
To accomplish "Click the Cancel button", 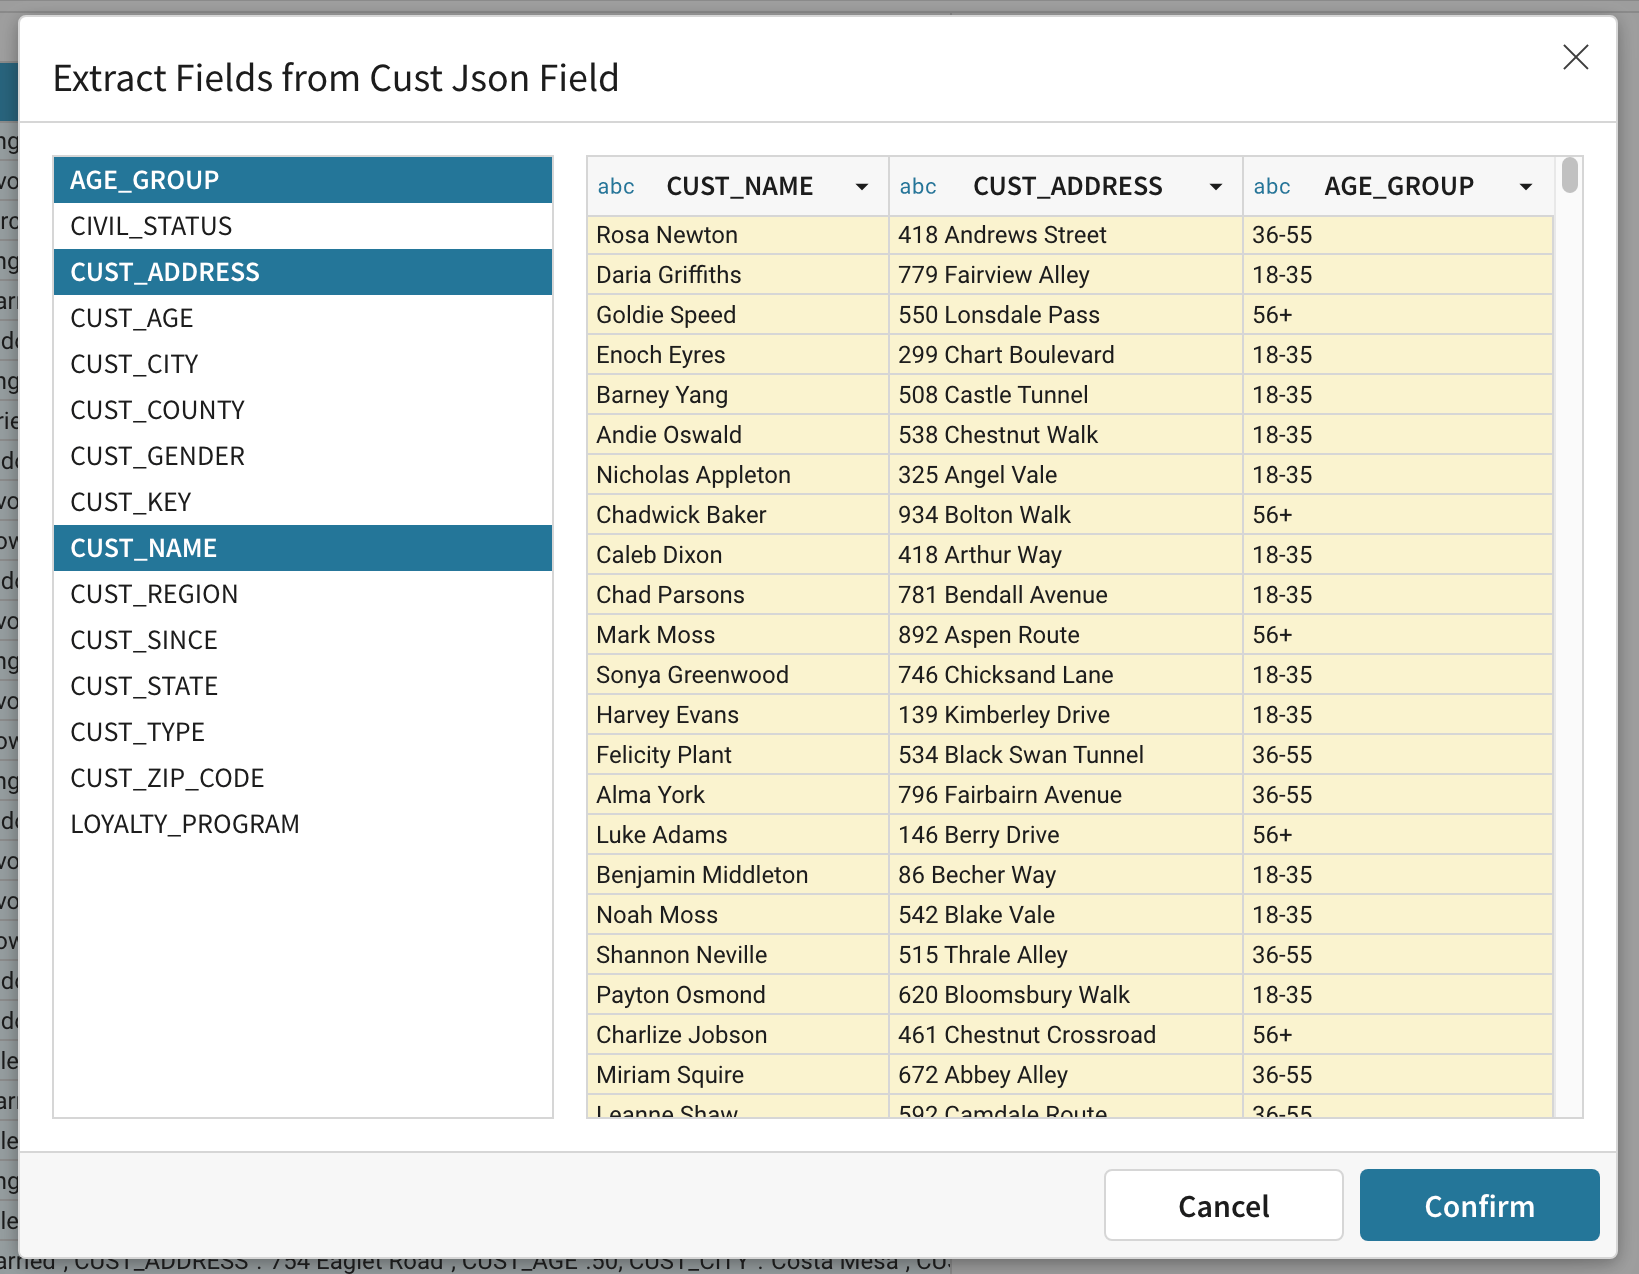I will point(1223,1205).
